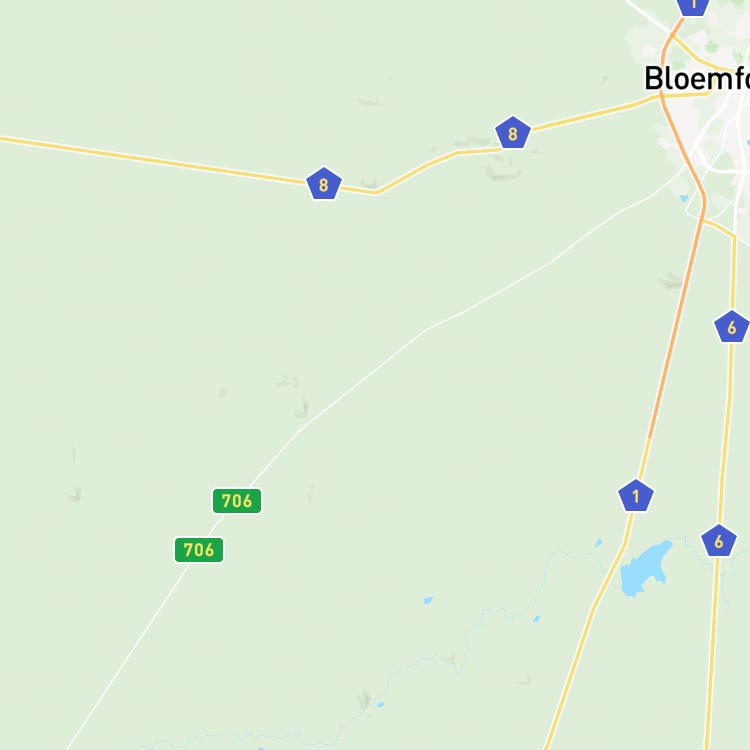Click the yellow route 6 road between its shields
The image size is (750, 750).
click(x=726, y=433)
